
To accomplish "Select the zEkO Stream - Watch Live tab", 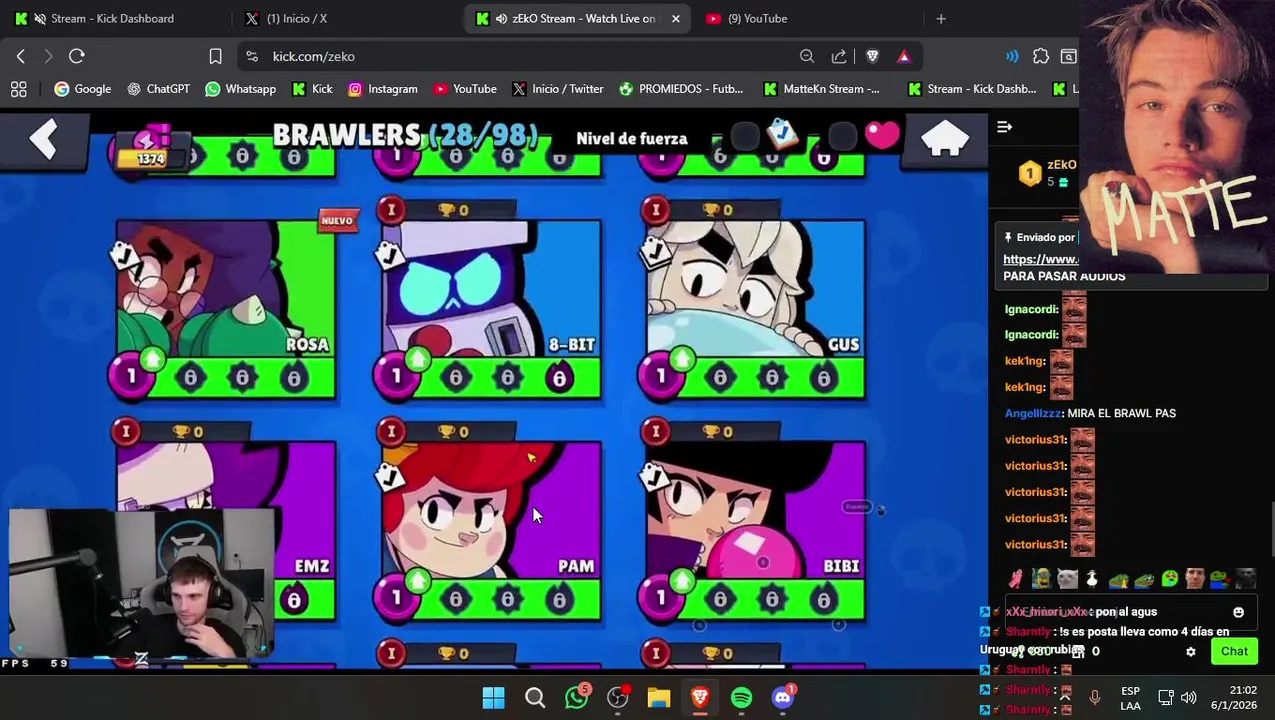I will 575,18.
